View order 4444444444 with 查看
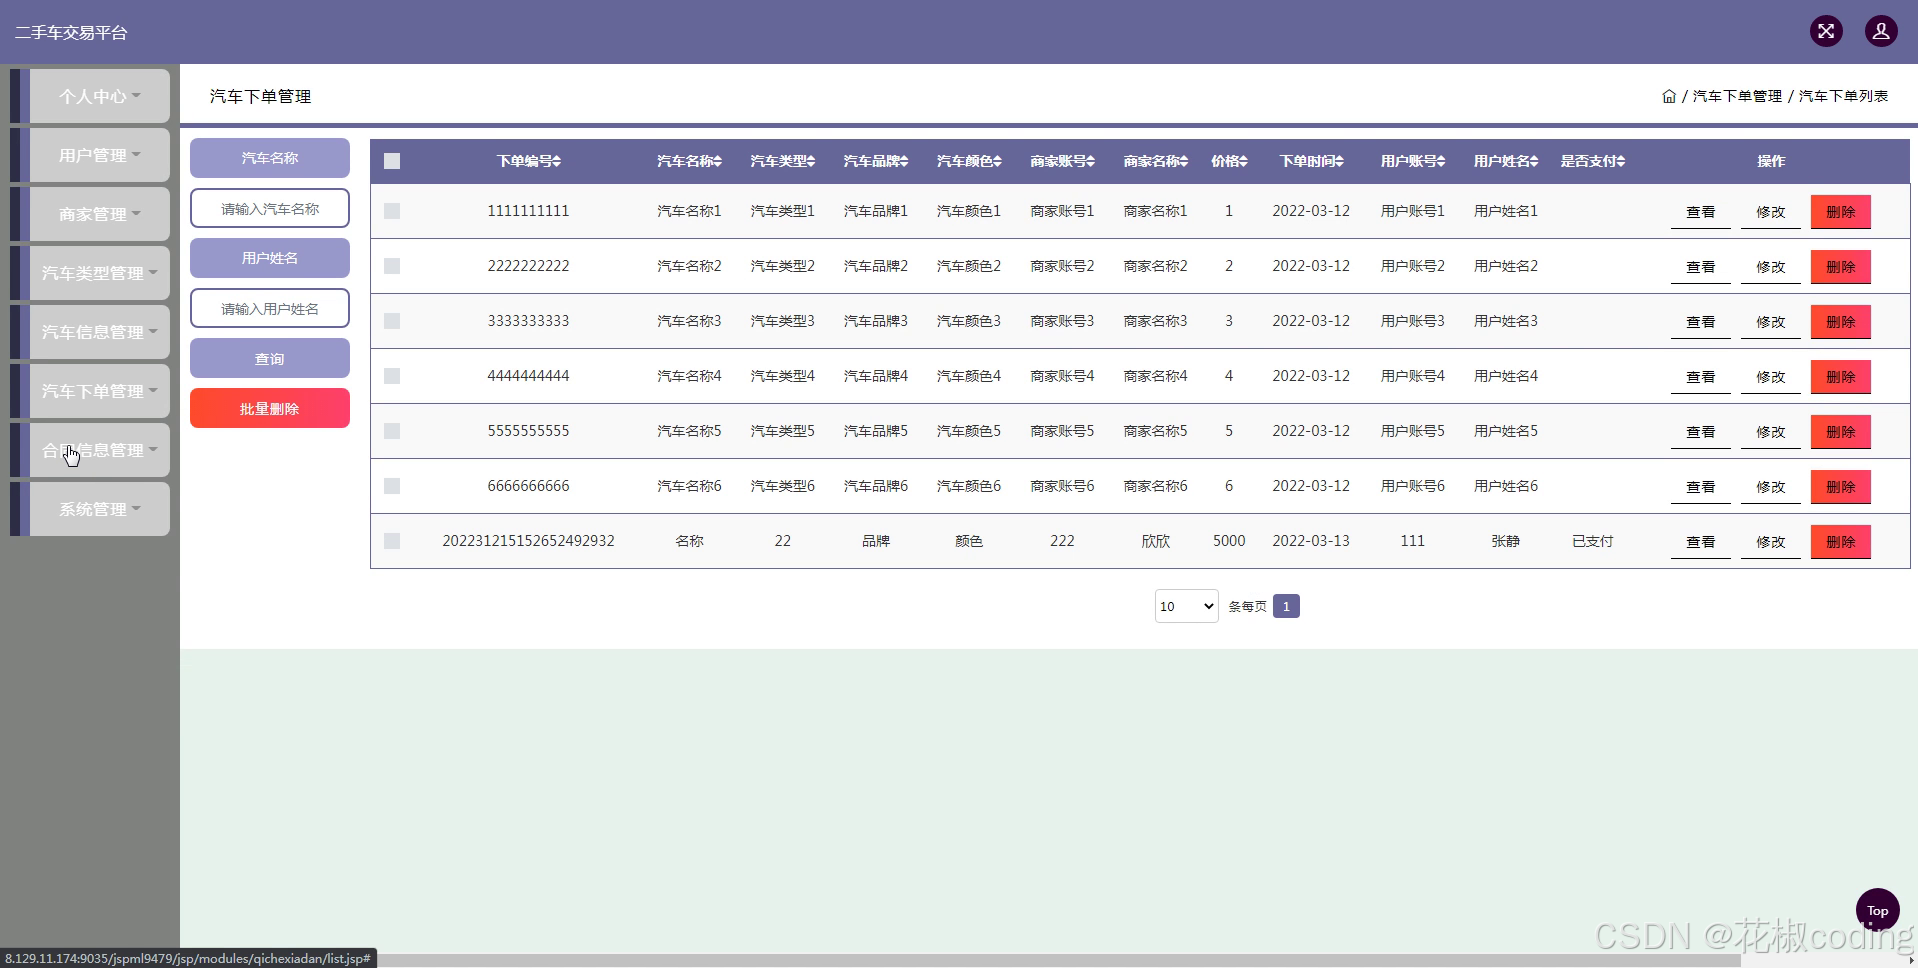 (x=1700, y=377)
